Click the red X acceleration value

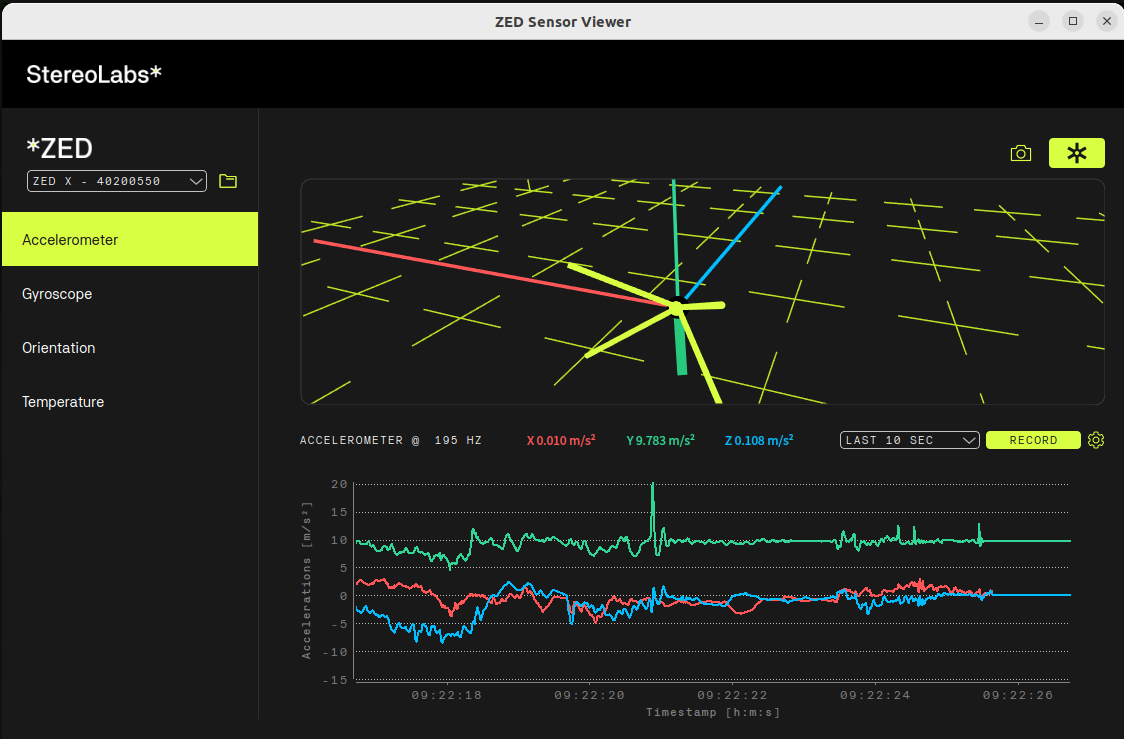click(x=561, y=440)
